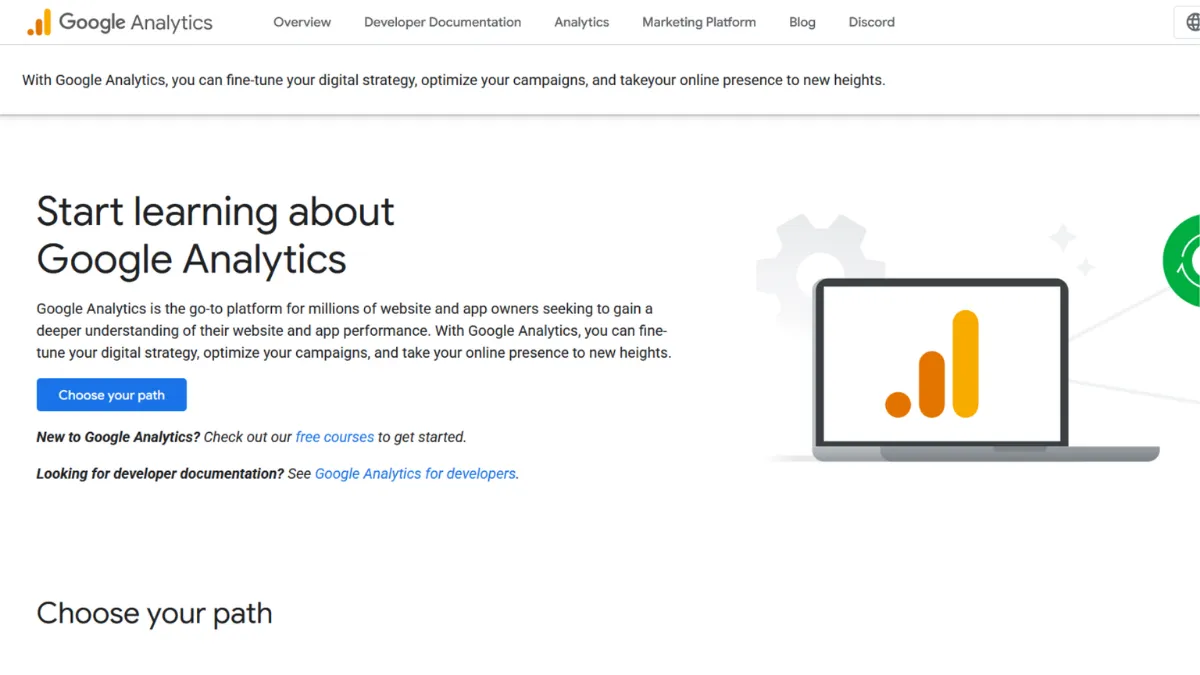This screenshot has width=1200, height=675.
Task: Open the language selector globe icon
Action: (1193, 21)
